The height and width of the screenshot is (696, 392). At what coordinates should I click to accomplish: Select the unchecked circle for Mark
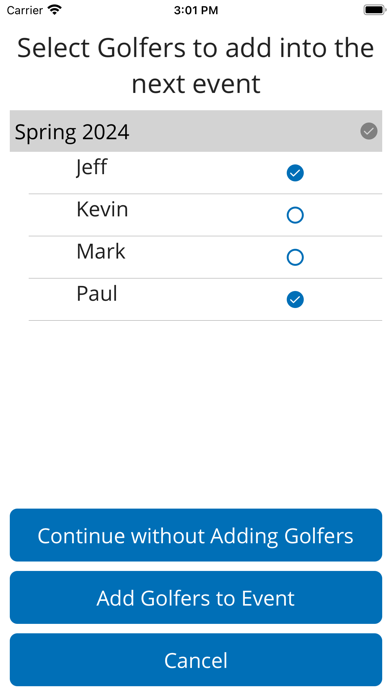pos(295,257)
